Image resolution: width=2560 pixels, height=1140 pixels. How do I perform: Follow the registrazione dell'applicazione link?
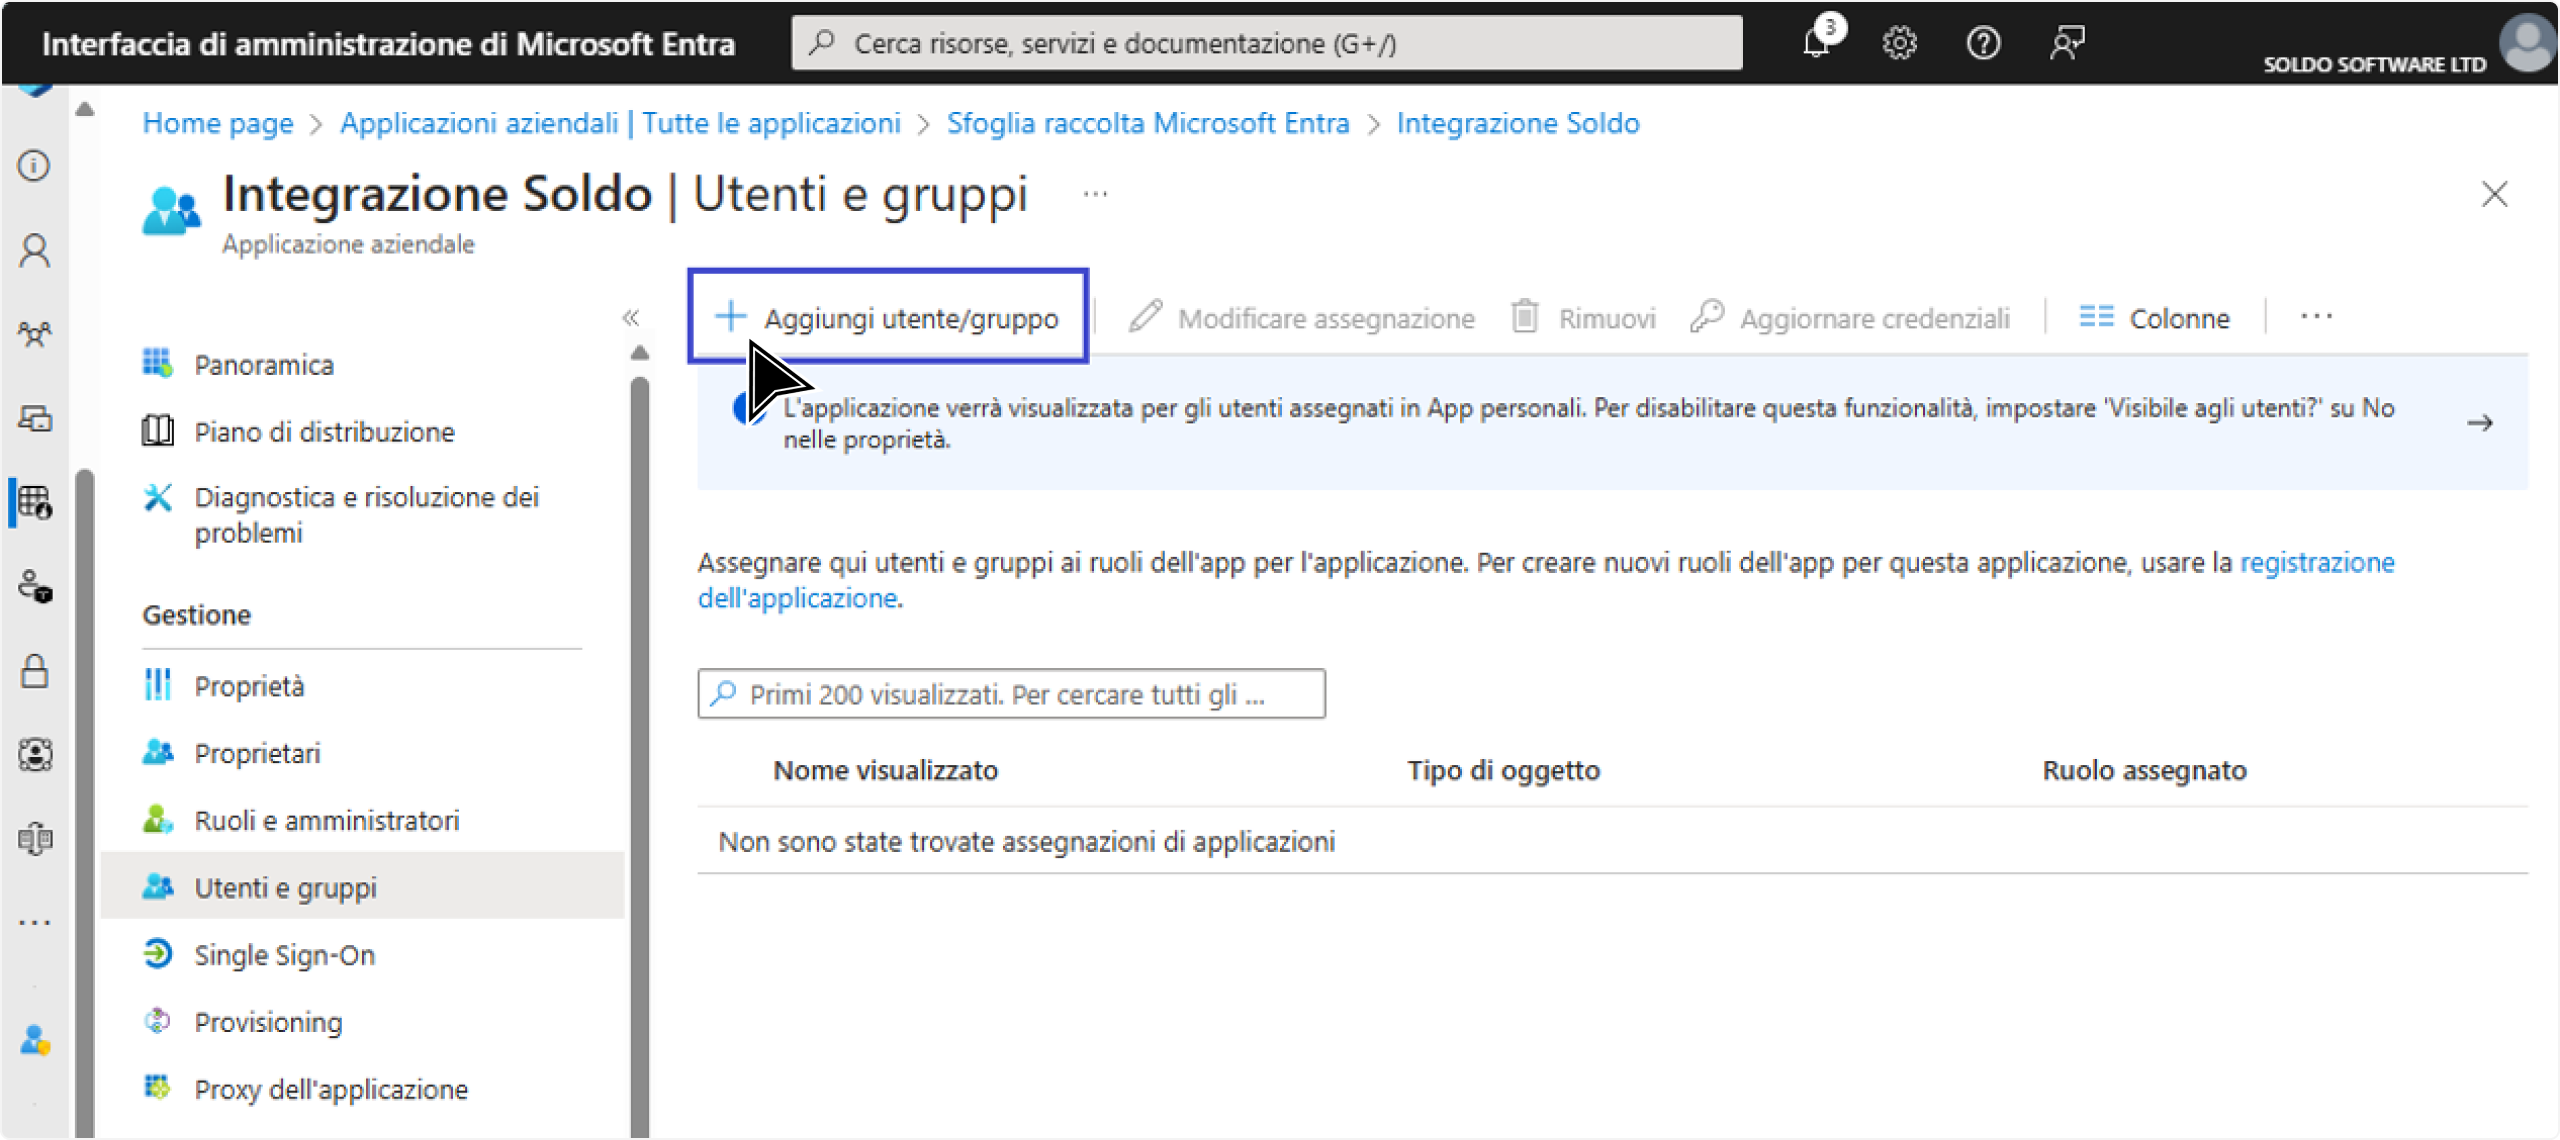(x=2317, y=563)
